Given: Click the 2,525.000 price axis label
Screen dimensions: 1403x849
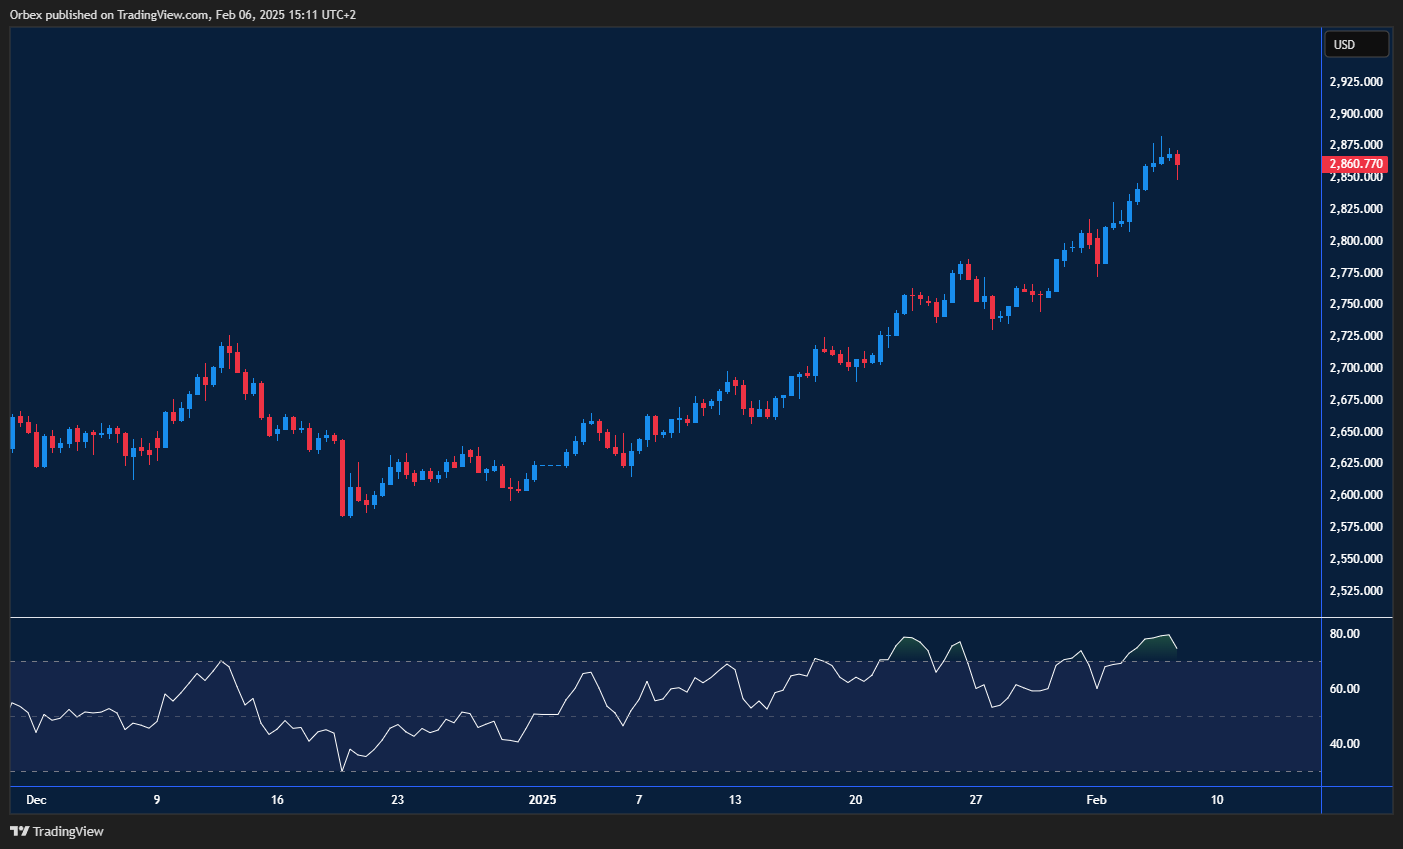Looking at the screenshot, I should [x=1356, y=590].
